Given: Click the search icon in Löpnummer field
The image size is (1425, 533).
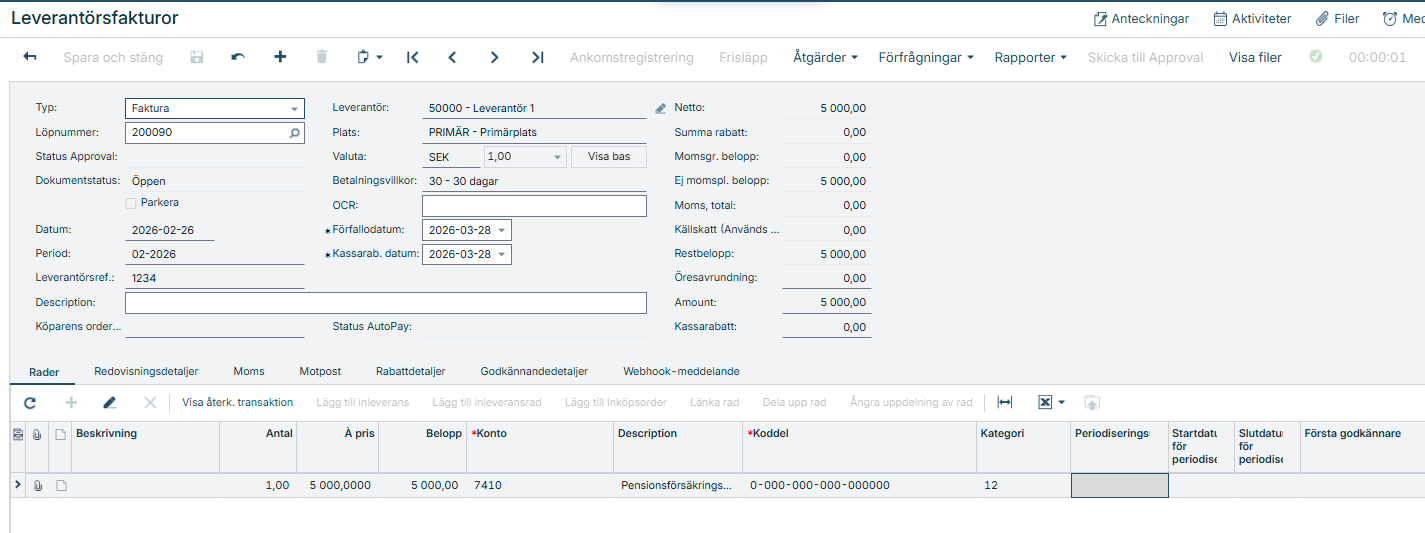Looking at the screenshot, I should (294, 132).
